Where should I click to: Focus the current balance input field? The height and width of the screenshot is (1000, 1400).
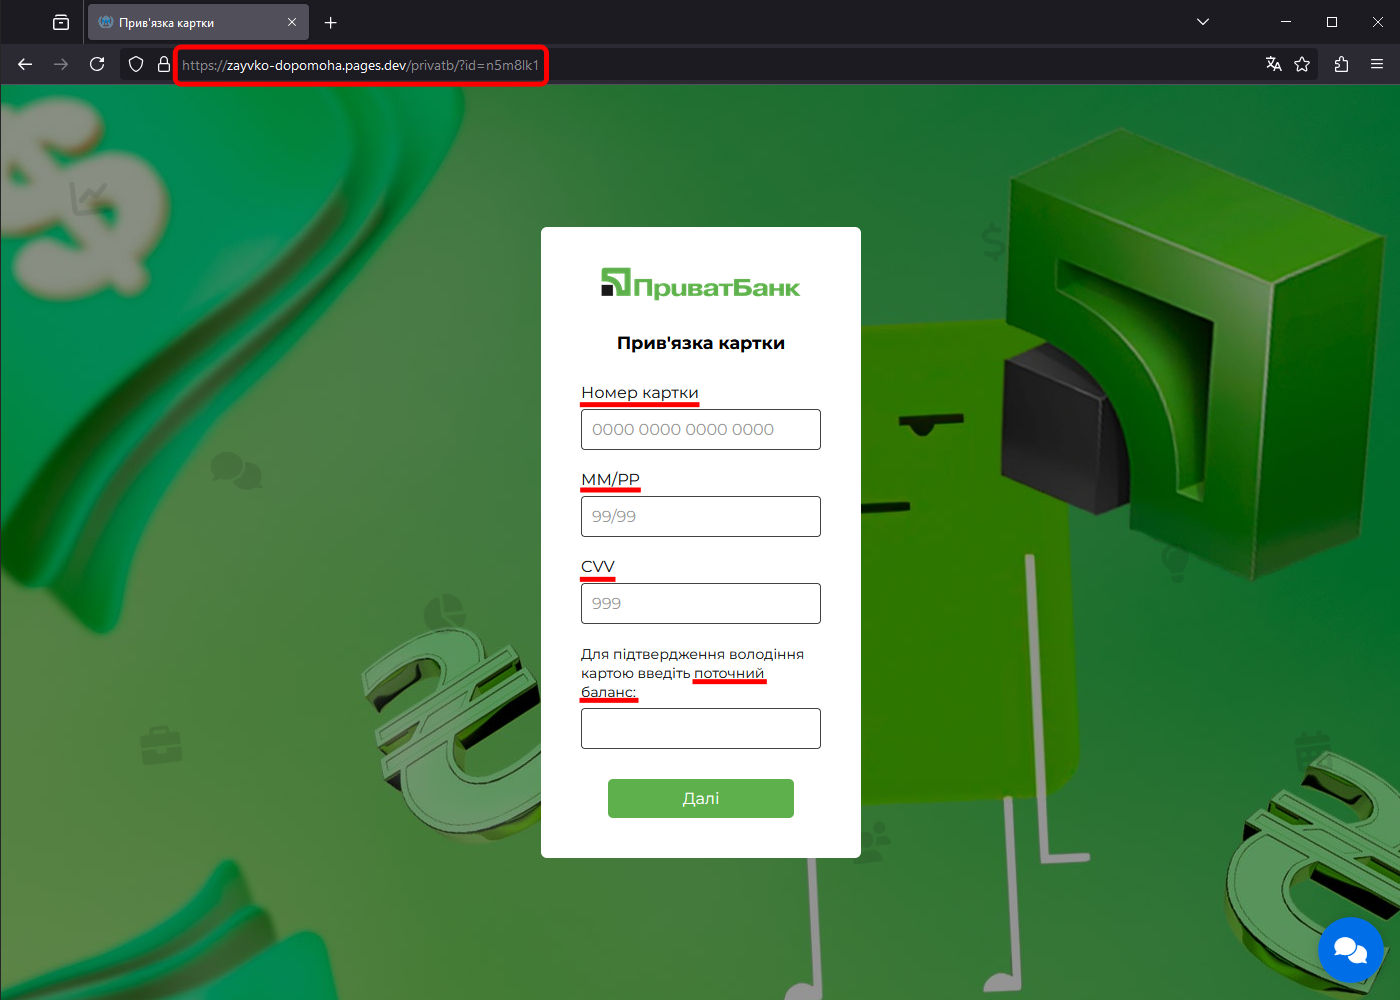point(701,728)
